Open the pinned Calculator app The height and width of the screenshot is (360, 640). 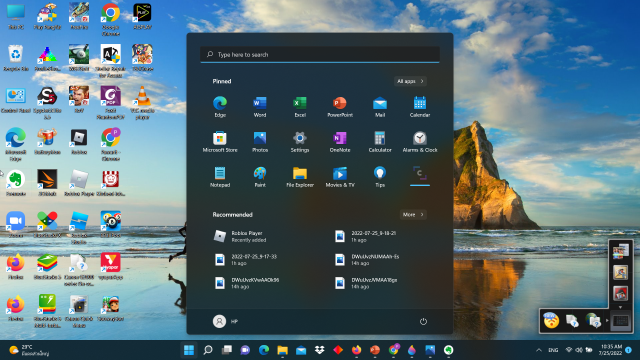click(380, 142)
